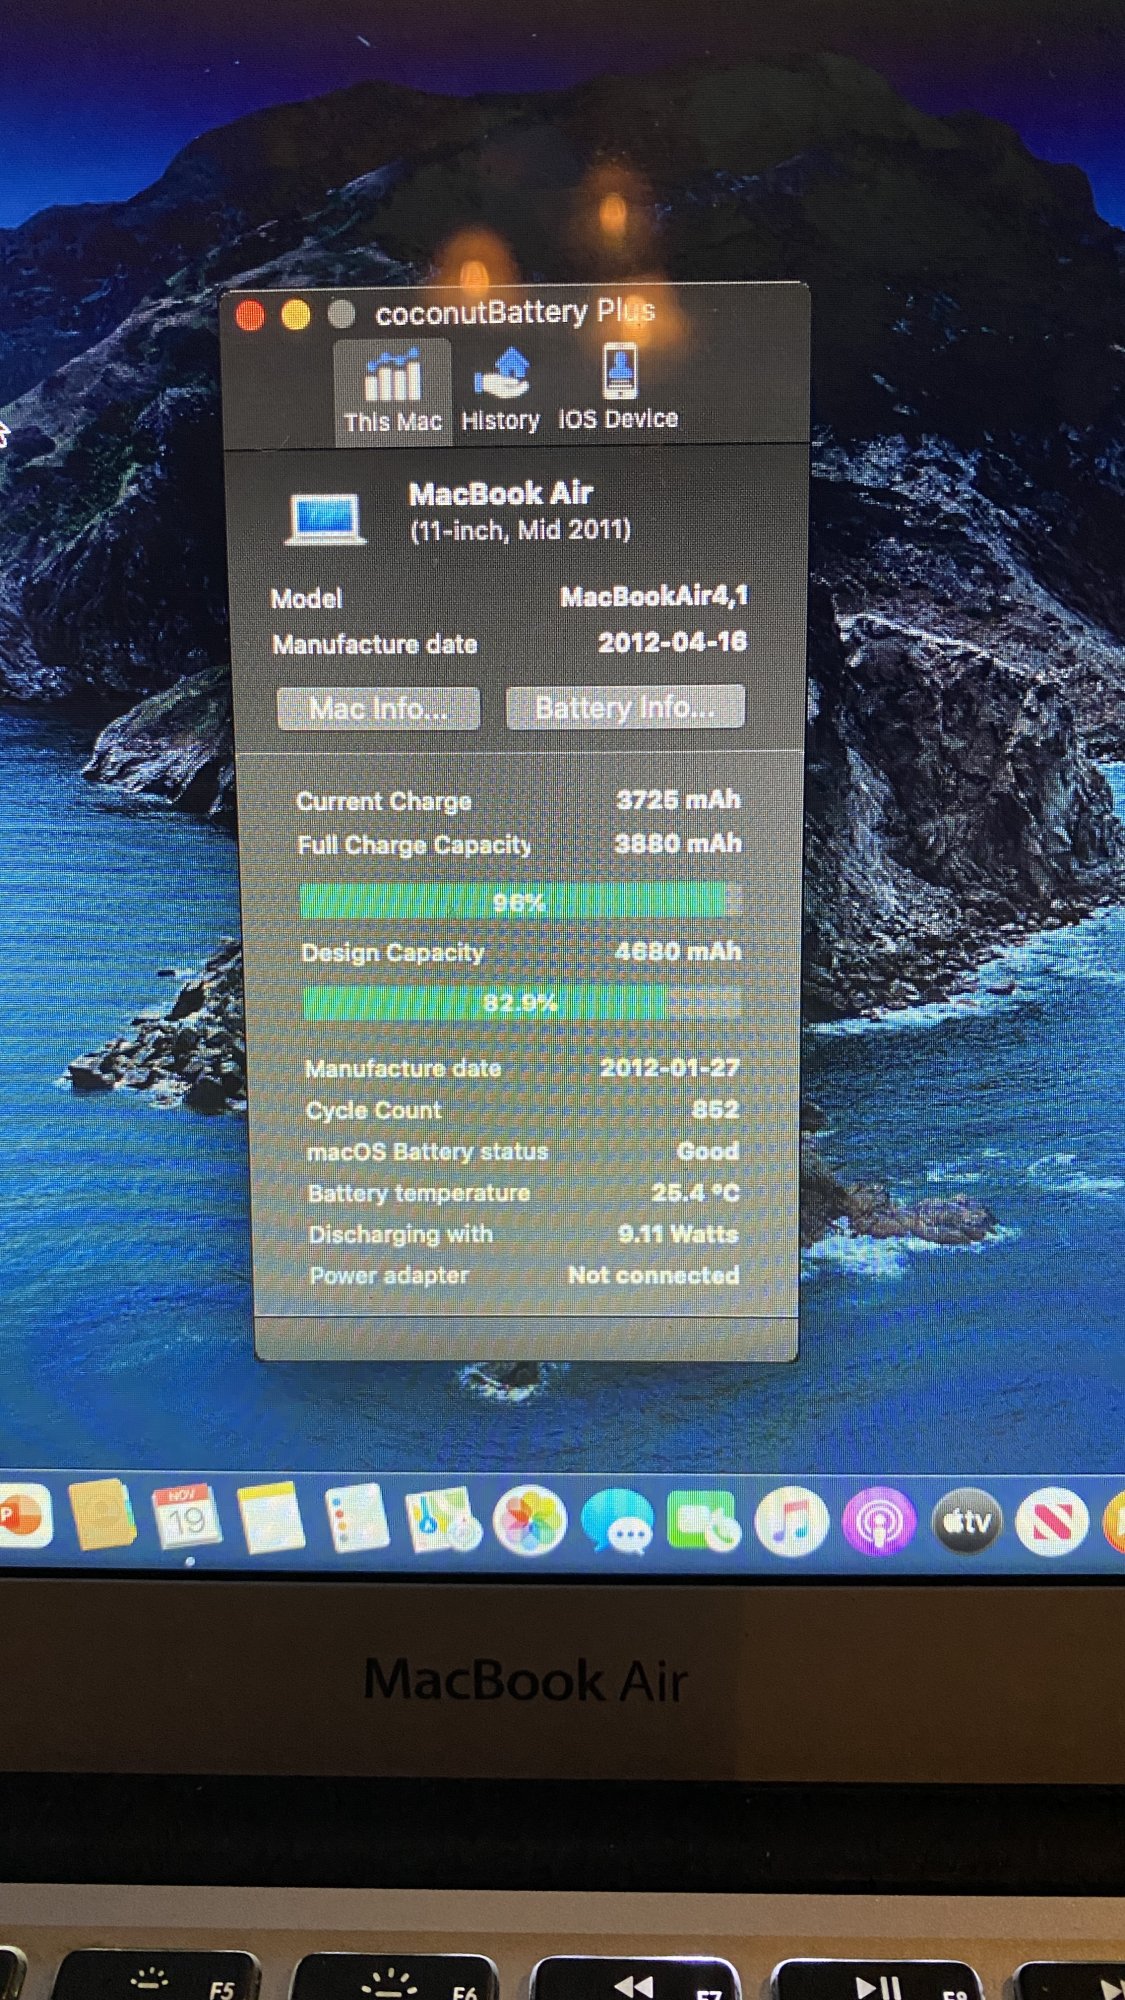Open Notes from the Dock
Image resolution: width=1125 pixels, height=2000 pixels.
click(x=271, y=1518)
